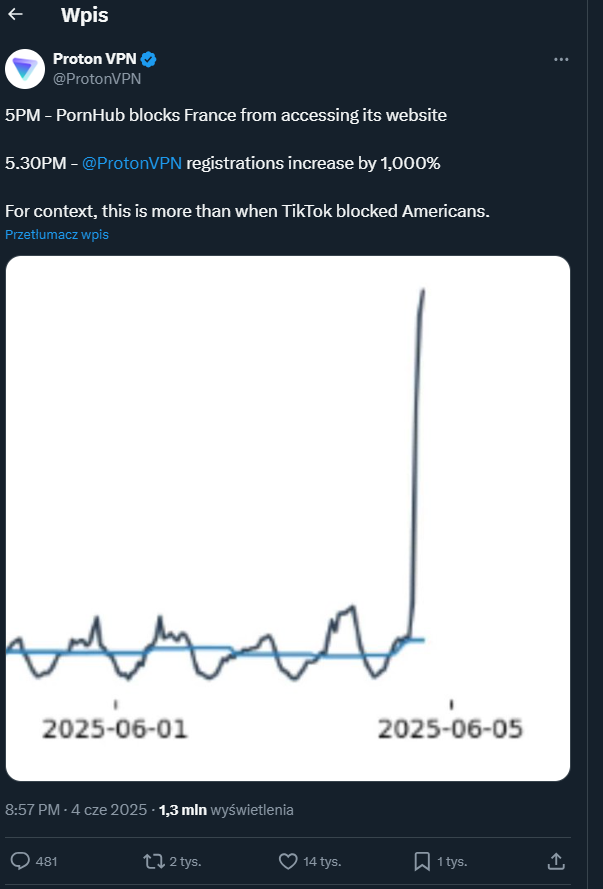This screenshot has height=889, width=603.
Task: Open the Proton VPN display name
Action: [95, 58]
